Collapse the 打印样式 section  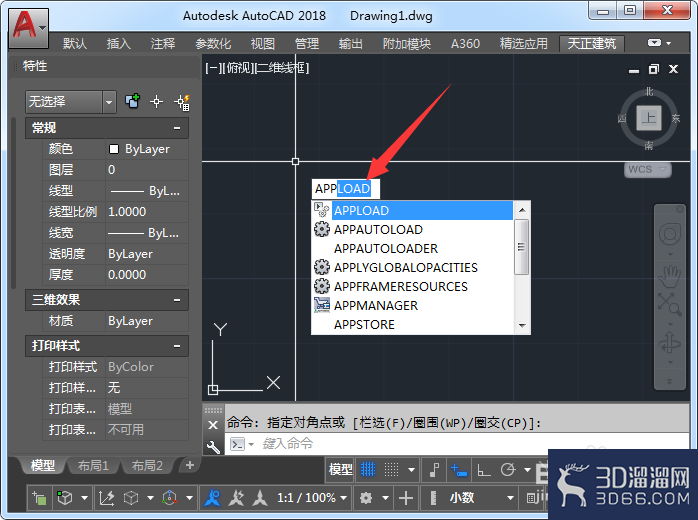click(177, 346)
